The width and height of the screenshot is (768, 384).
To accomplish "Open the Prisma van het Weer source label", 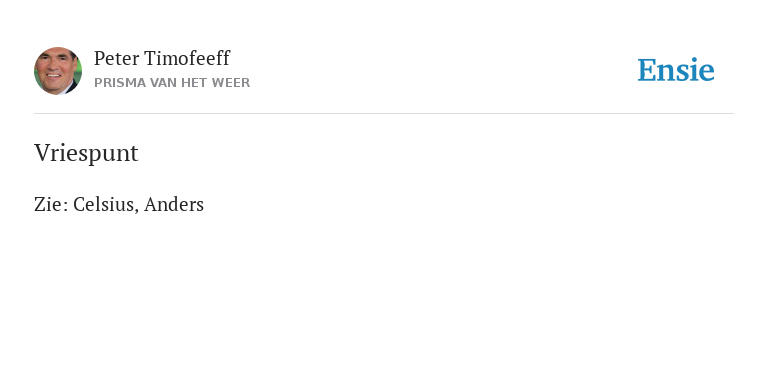I will (x=172, y=83).
